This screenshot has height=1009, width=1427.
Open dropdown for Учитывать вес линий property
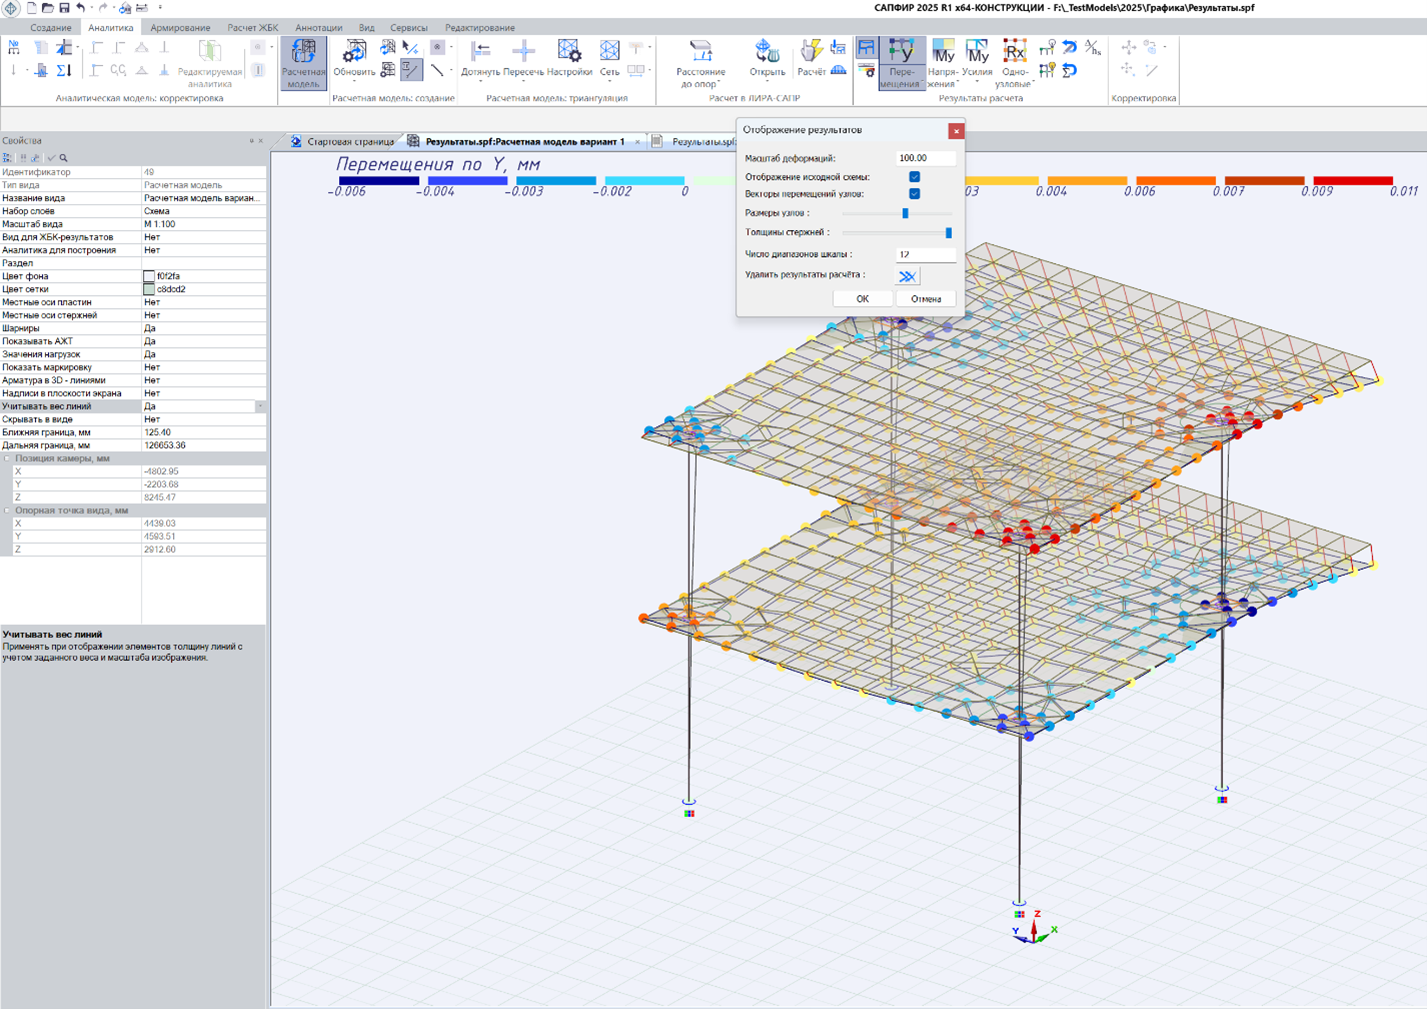tap(260, 407)
